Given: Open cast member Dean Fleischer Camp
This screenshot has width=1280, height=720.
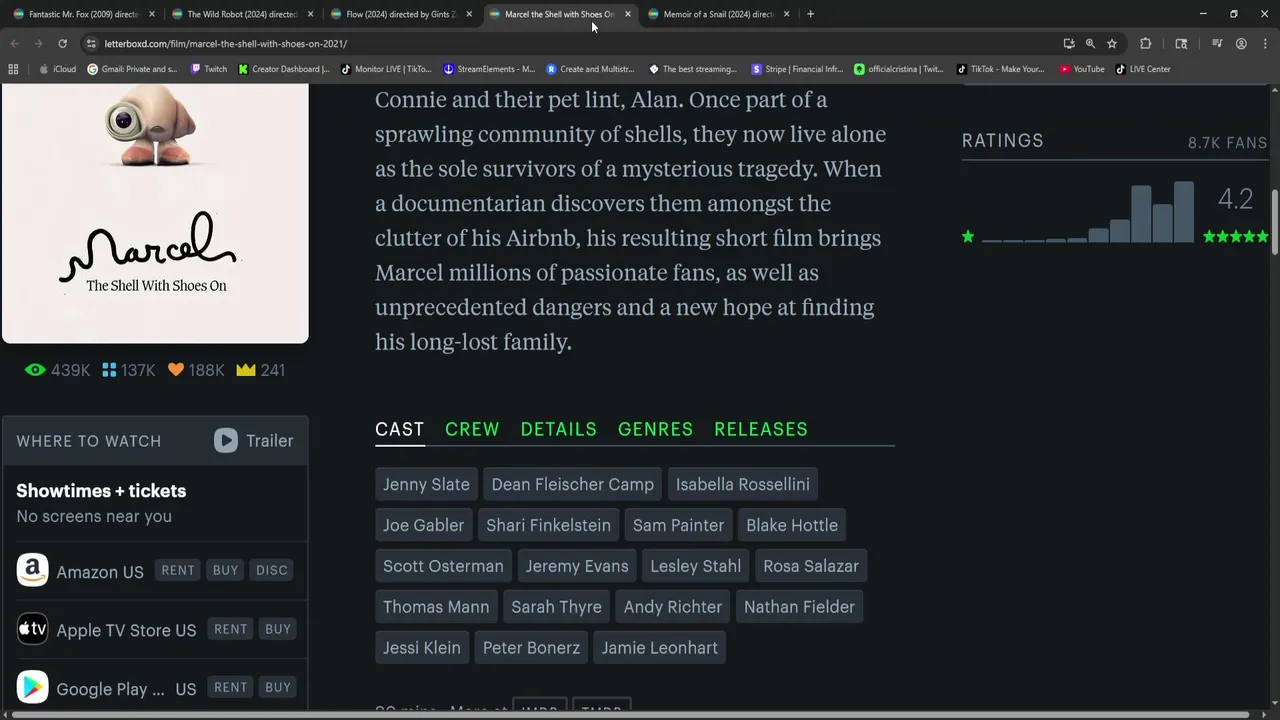Looking at the screenshot, I should click(x=573, y=484).
